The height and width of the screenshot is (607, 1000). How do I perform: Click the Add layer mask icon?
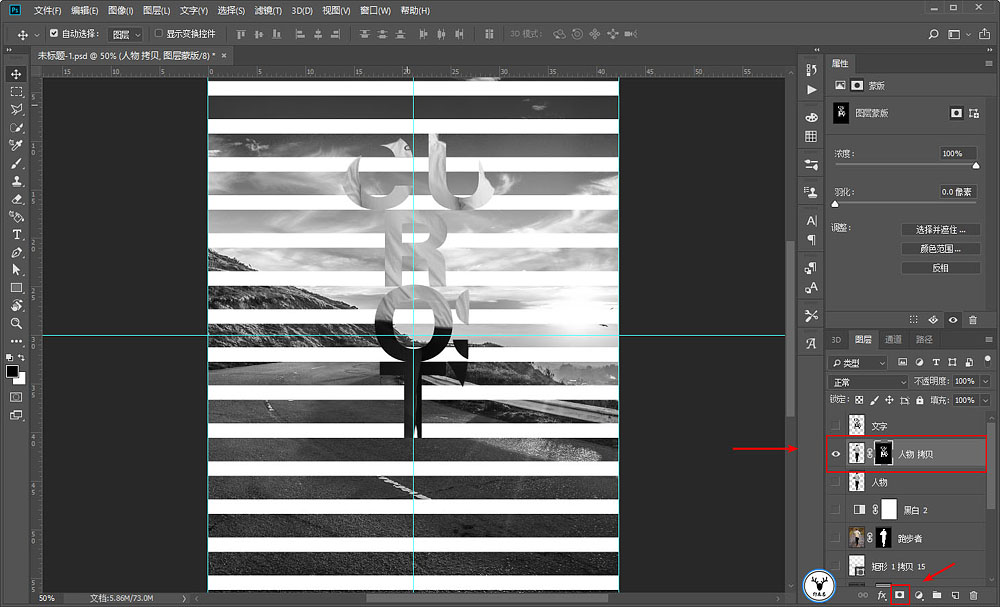coord(900,595)
